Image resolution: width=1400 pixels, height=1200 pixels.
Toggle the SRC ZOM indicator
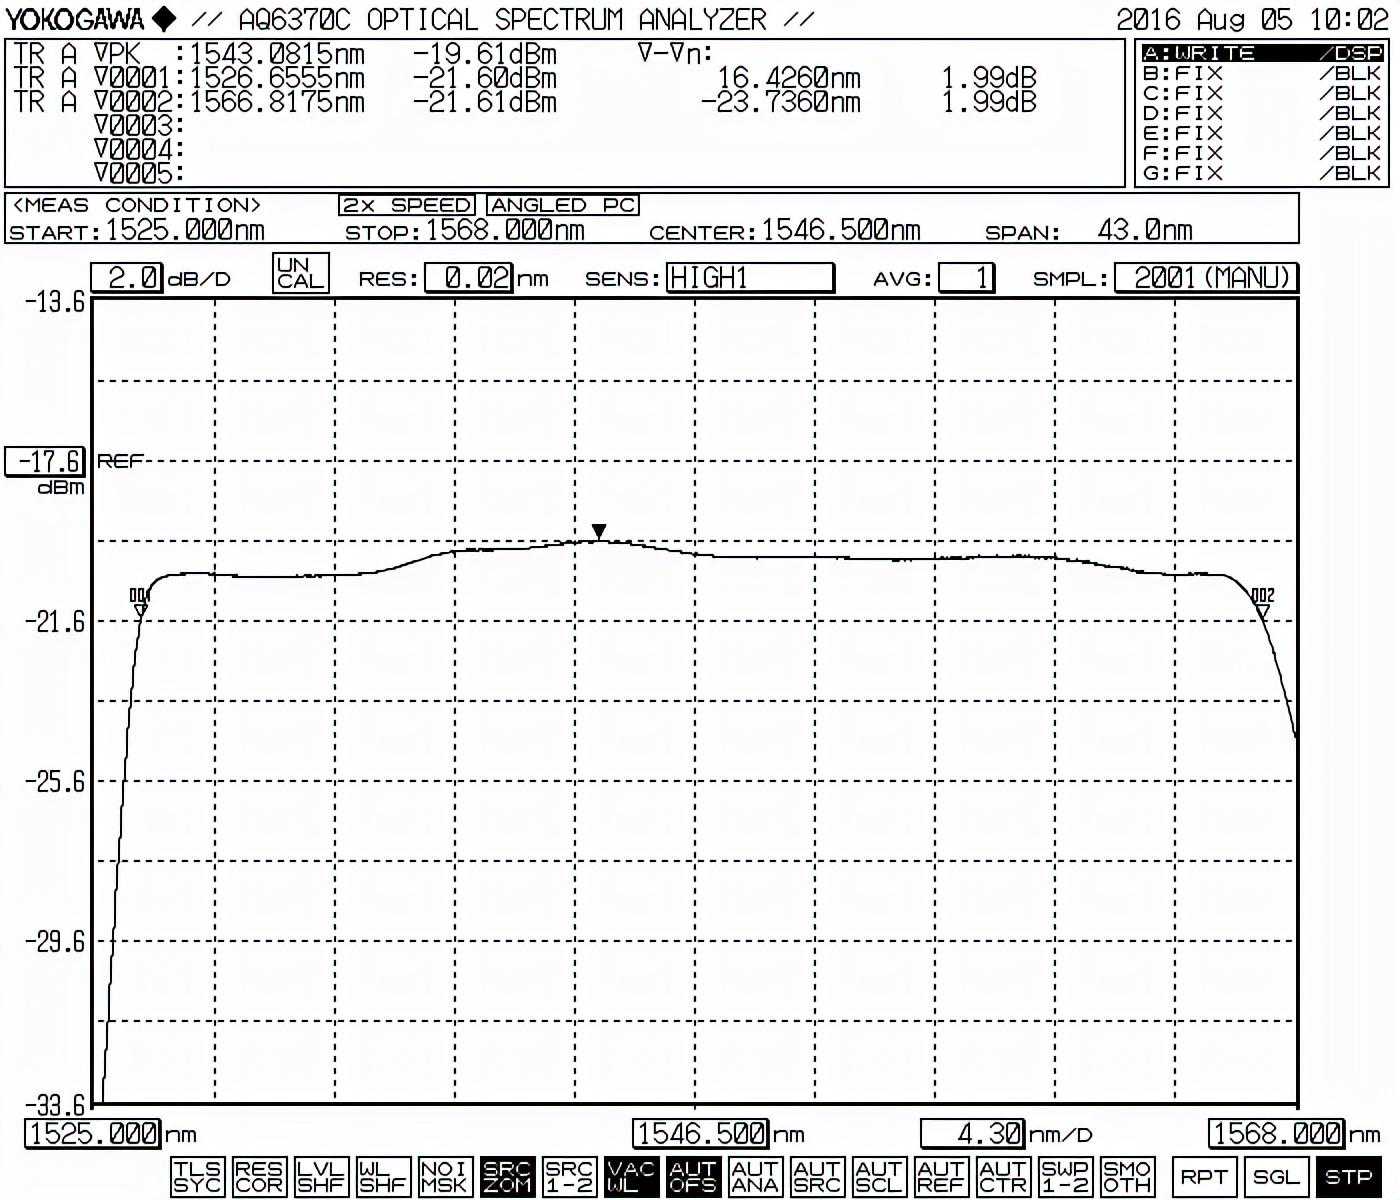pos(507,1177)
